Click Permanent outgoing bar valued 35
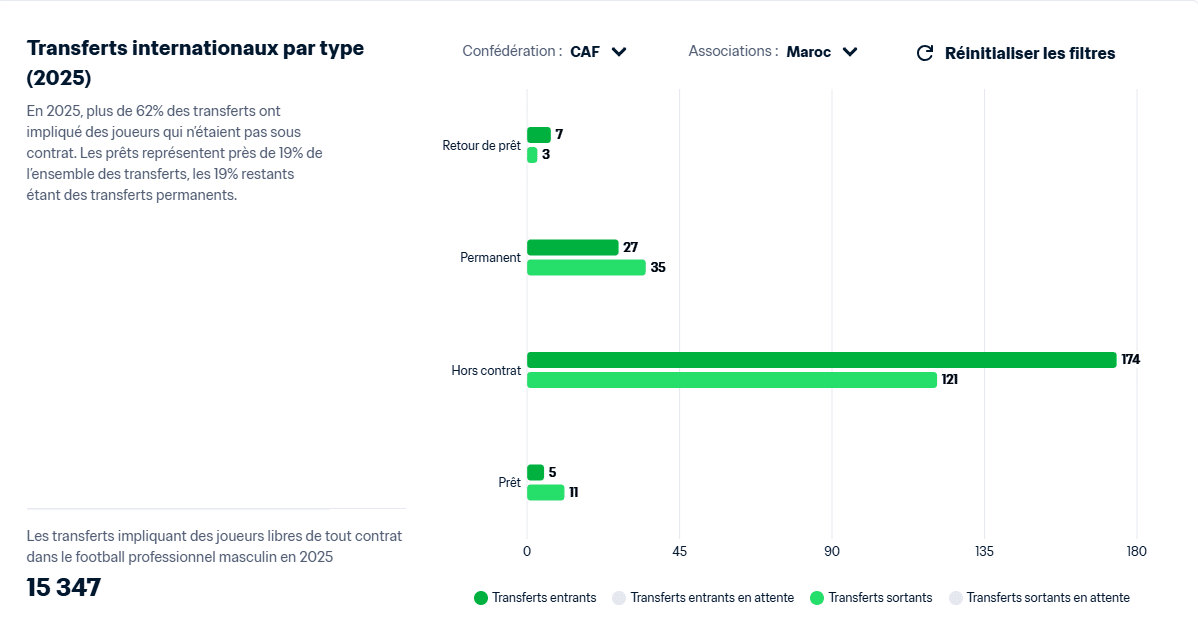The height and width of the screenshot is (640, 1198). 585,268
